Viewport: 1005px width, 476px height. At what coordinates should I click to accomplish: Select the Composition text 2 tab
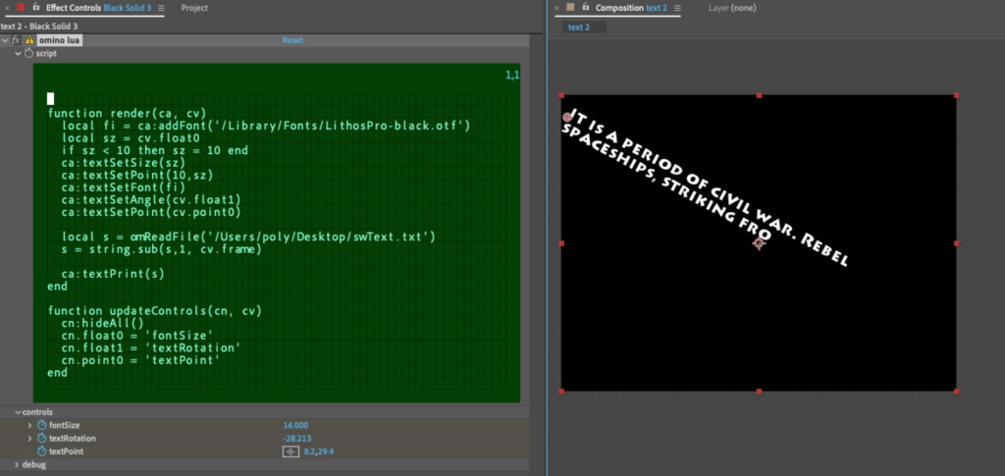click(631, 8)
